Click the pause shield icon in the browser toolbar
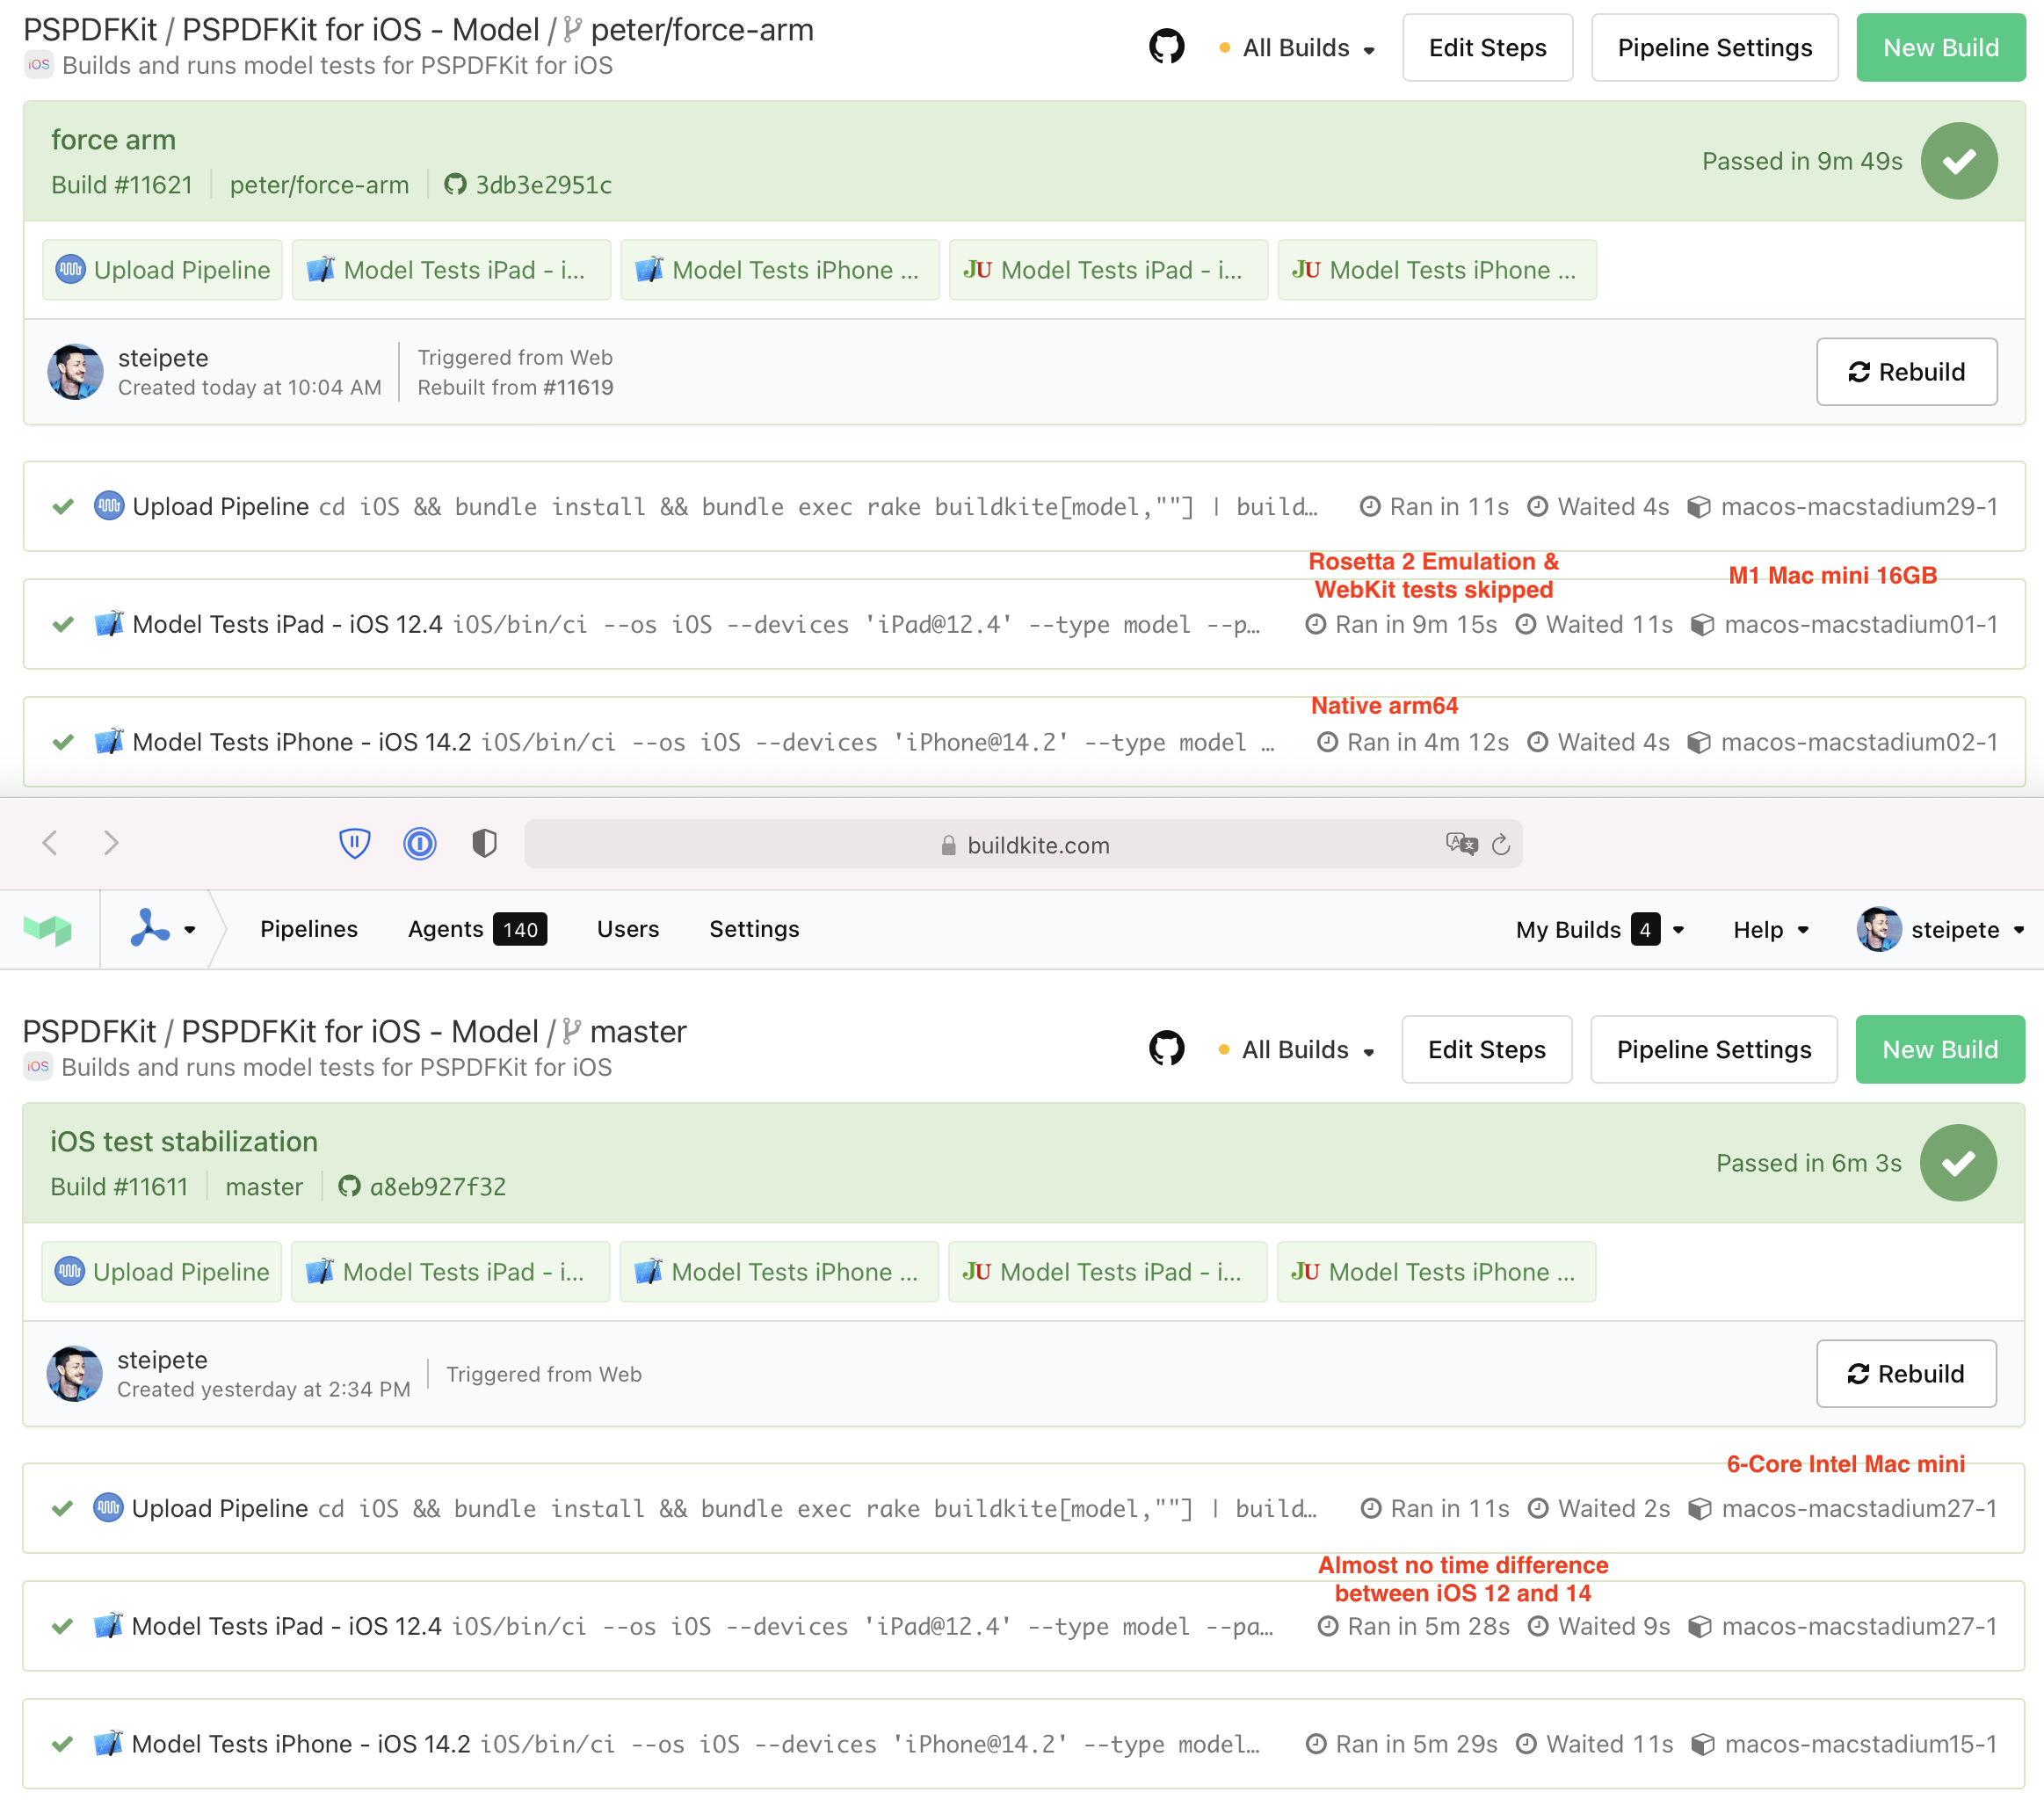This screenshot has width=2044, height=1807. [x=354, y=843]
